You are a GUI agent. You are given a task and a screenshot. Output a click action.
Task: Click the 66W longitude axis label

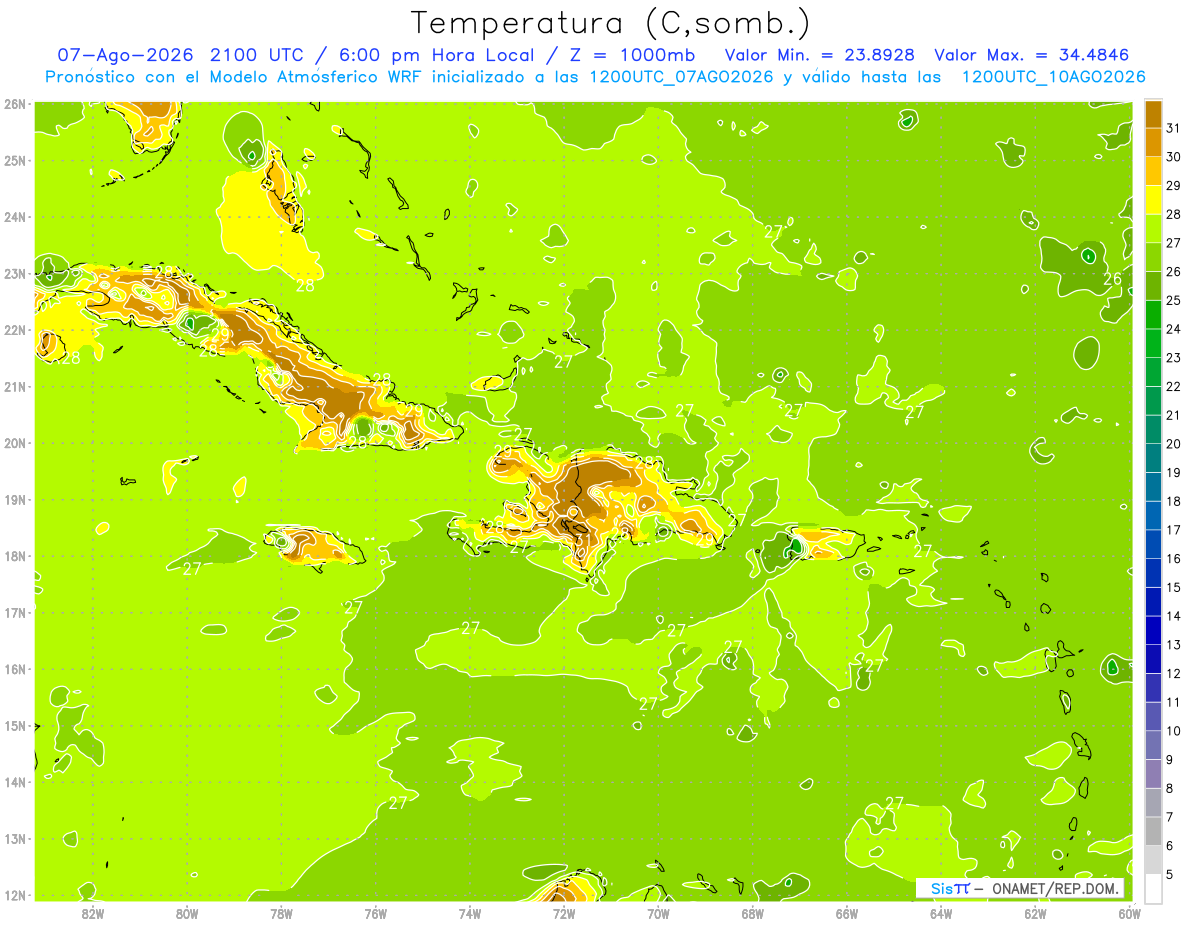pos(847,913)
